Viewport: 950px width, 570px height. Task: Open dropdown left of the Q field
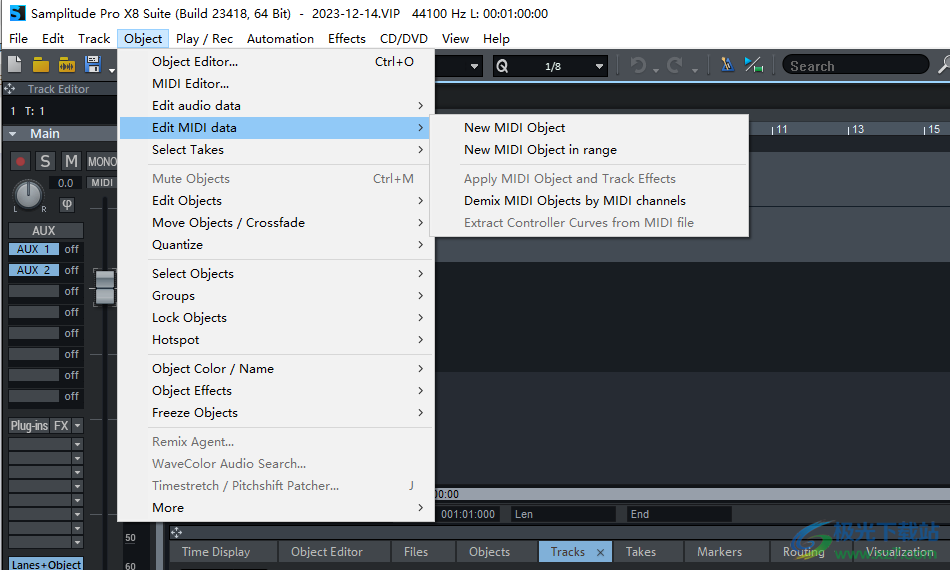[474, 66]
